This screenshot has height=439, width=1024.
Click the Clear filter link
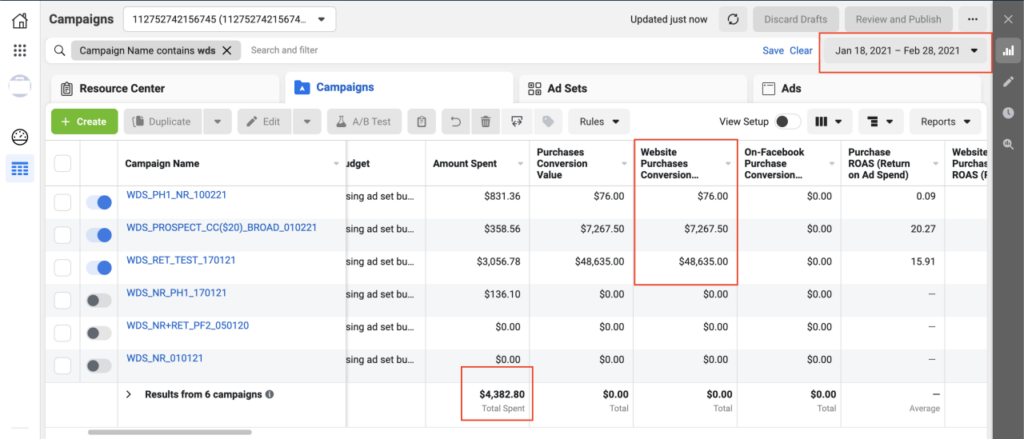pyautogui.click(x=801, y=50)
